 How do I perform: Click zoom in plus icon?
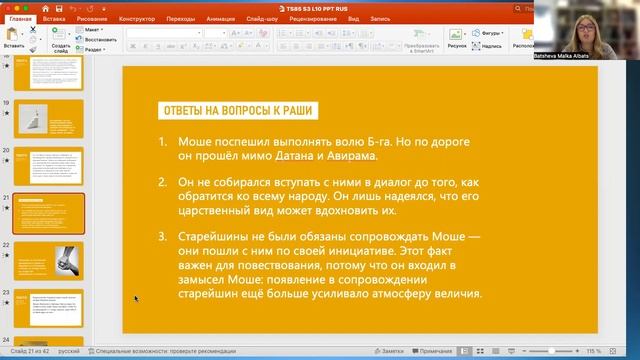(x=577, y=351)
